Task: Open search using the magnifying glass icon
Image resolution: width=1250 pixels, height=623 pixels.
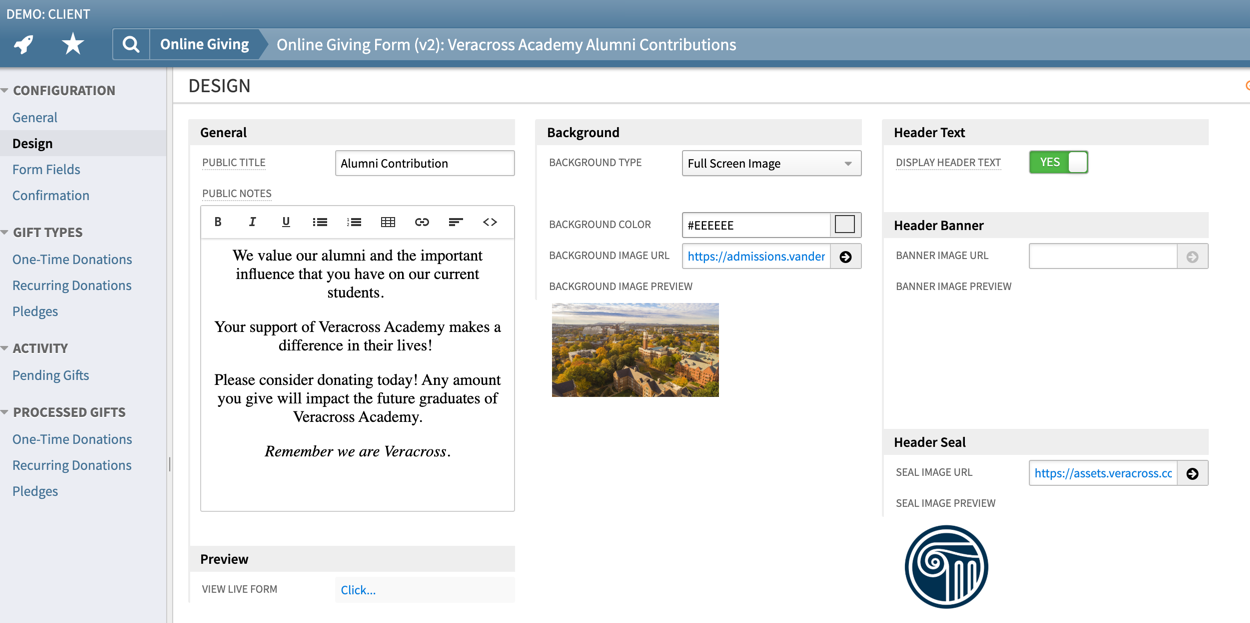Action: (x=130, y=44)
